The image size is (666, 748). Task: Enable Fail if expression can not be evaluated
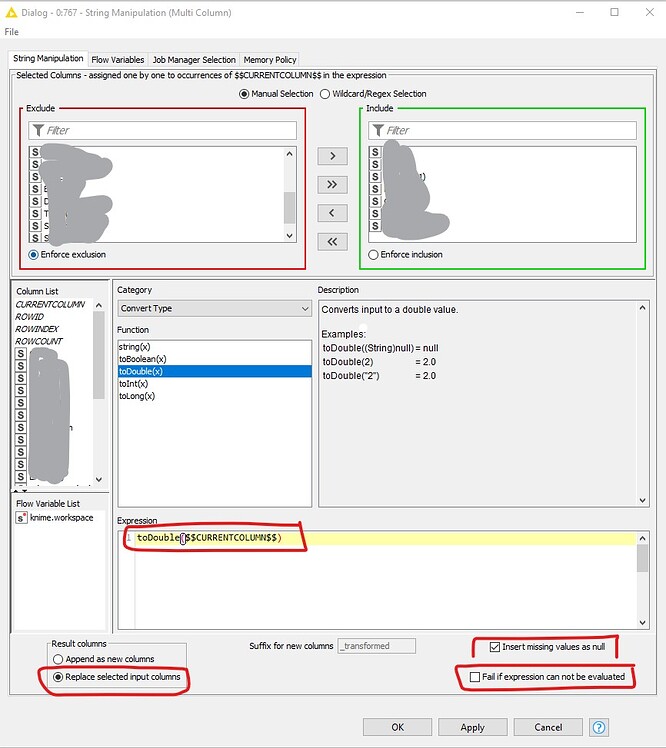[x=475, y=677]
